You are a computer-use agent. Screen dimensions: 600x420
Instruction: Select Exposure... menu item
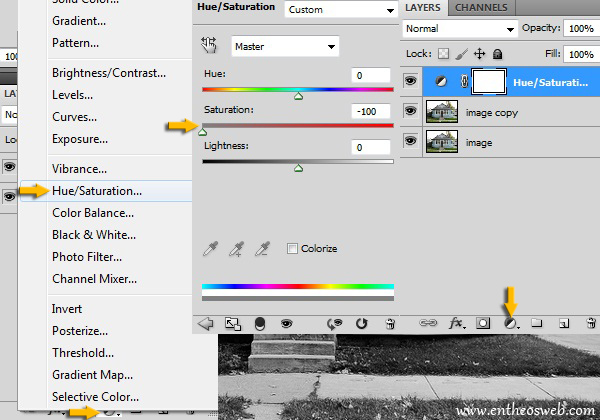pos(80,139)
